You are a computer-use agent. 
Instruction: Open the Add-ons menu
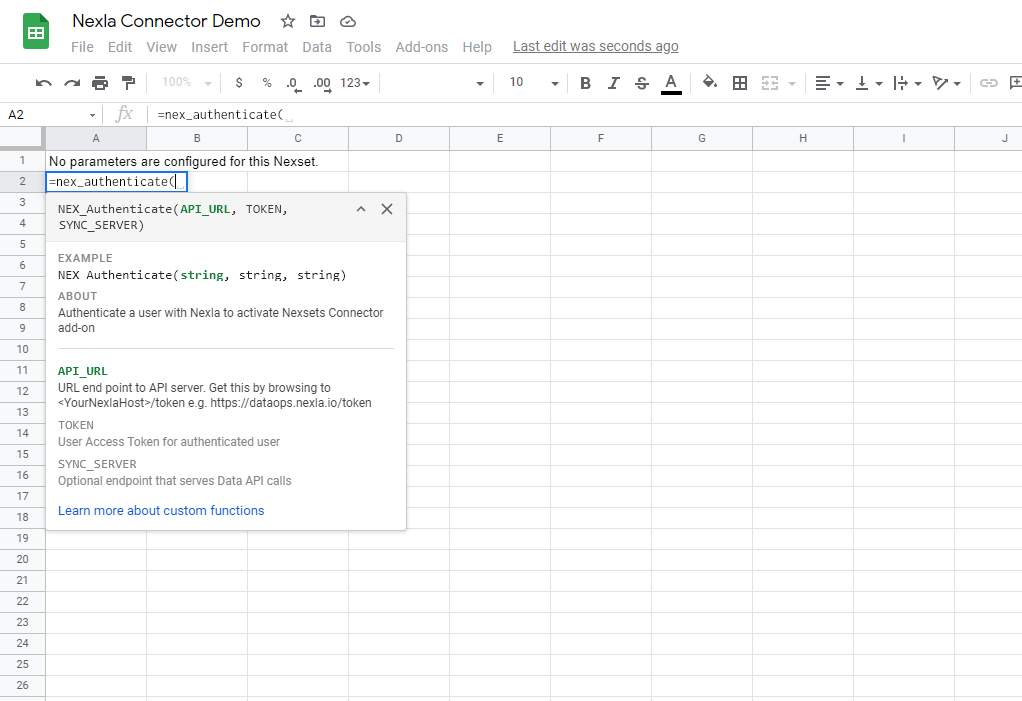click(x=422, y=47)
